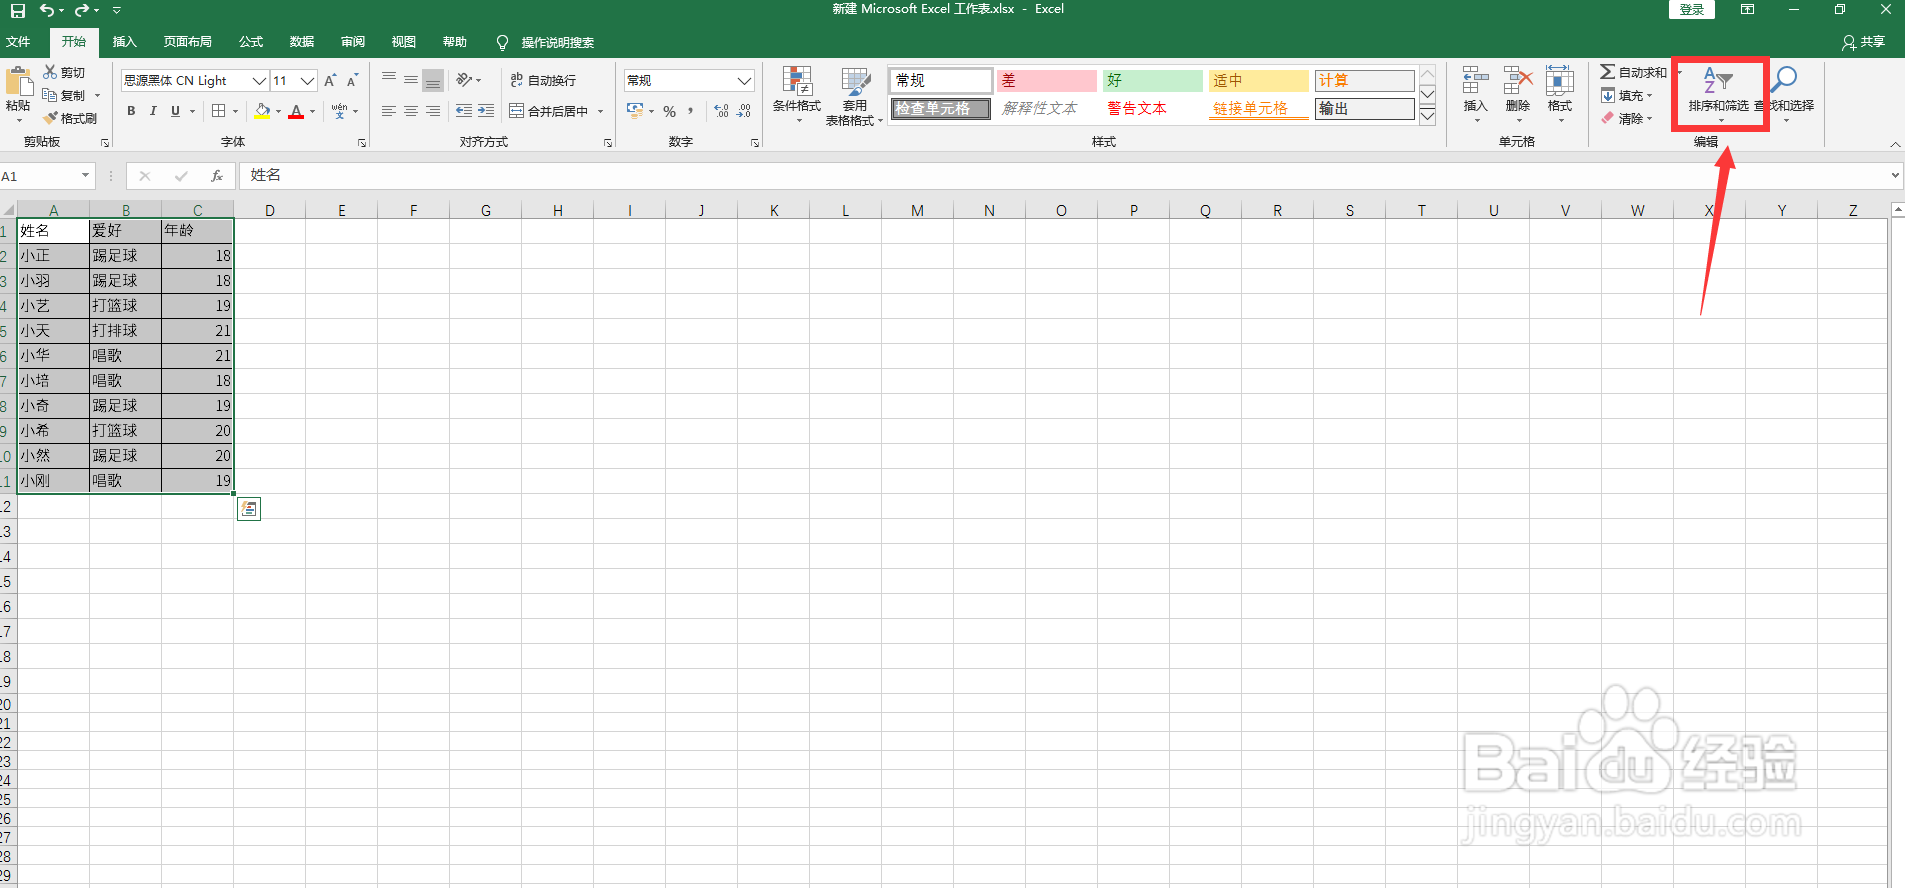Image resolution: width=1905 pixels, height=888 pixels.
Task: Toggle middle vertical alignment
Action: point(411,80)
